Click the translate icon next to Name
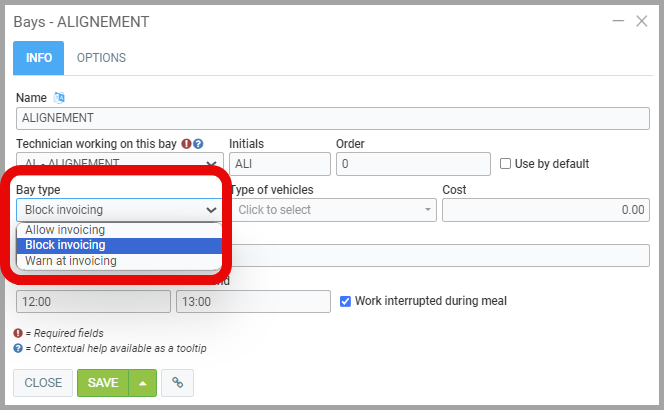The height and width of the screenshot is (410, 664). [x=58, y=97]
